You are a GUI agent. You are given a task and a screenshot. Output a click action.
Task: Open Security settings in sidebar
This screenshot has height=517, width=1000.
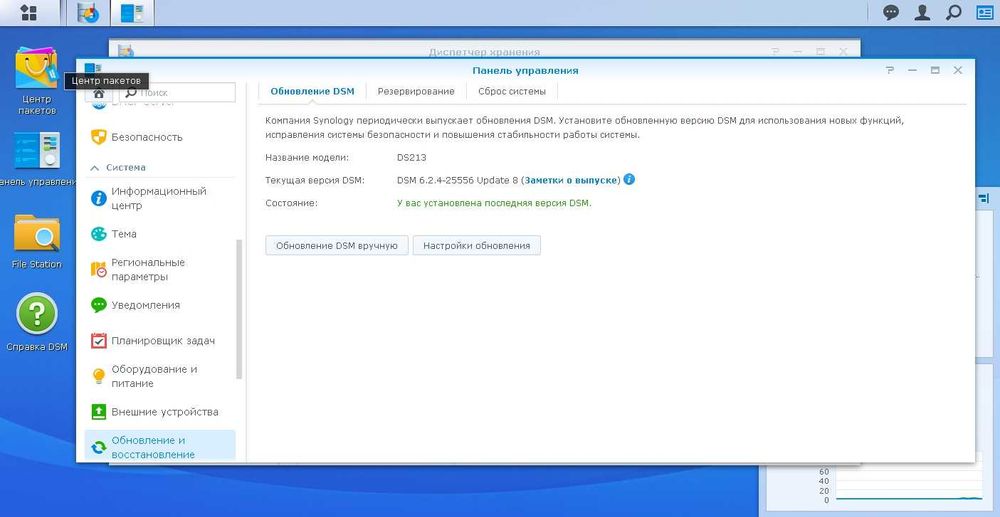click(160, 137)
